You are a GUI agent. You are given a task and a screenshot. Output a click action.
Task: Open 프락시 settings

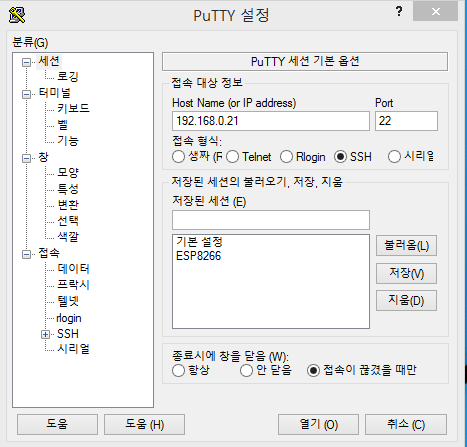pyautogui.click(x=73, y=285)
